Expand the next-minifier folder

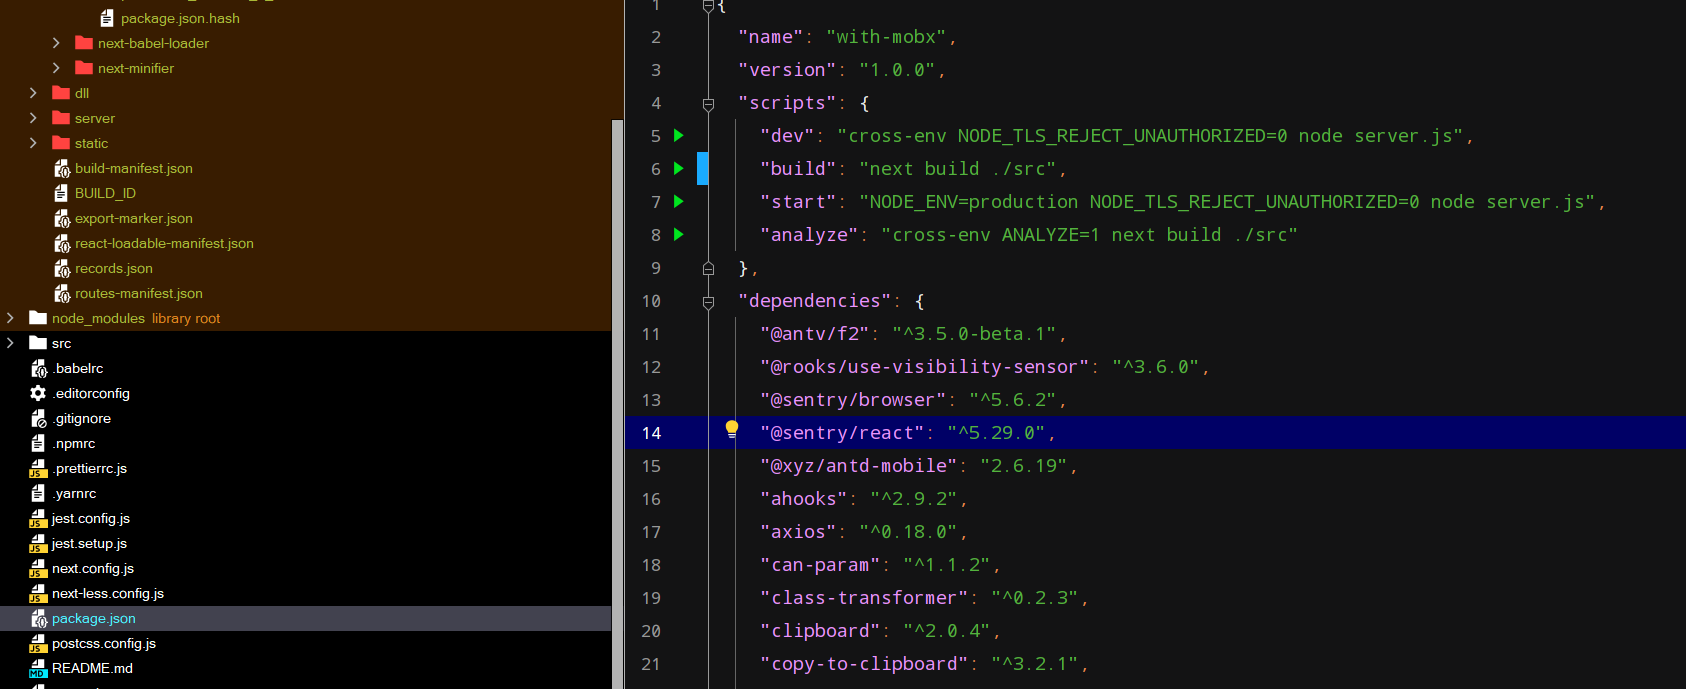click(56, 68)
